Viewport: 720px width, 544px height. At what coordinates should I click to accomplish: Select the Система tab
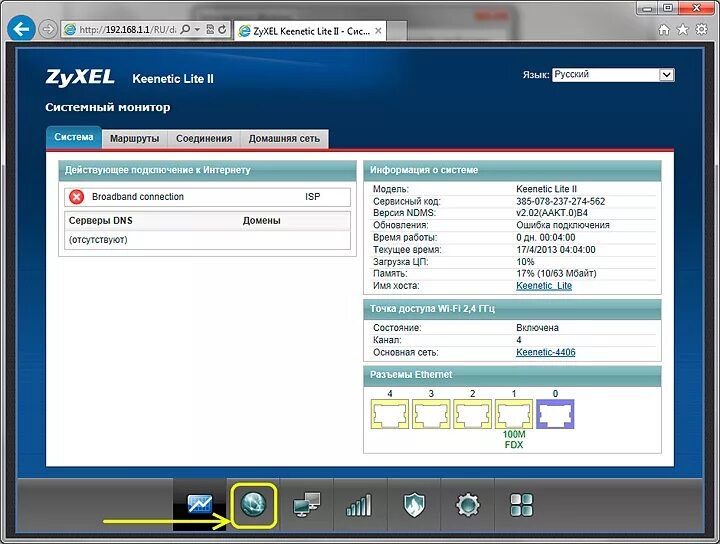(73, 137)
